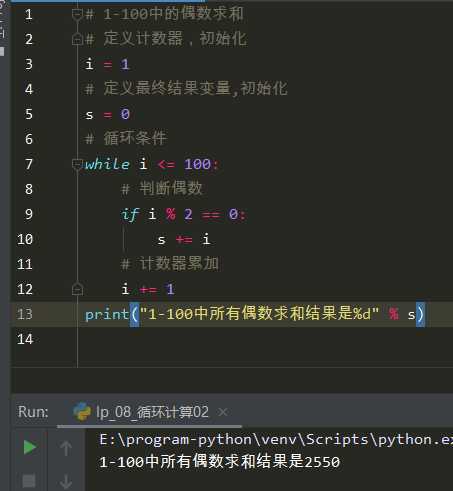
Task: Collapse the comment block fold at line 1
Action: pos(77,14)
